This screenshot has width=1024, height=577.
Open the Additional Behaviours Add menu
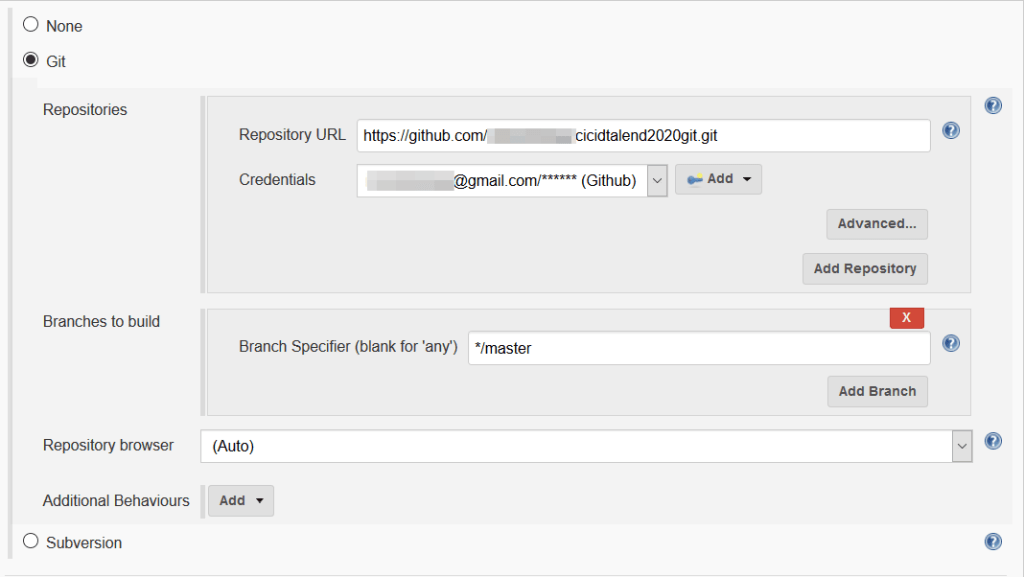click(x=240, y=500)
